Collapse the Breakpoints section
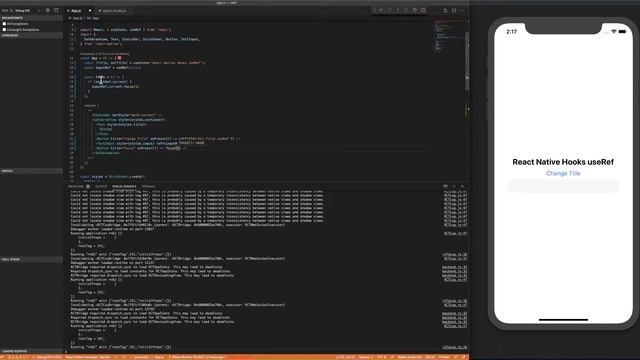Viewport: 640px width, 360px height. [31, 18]
